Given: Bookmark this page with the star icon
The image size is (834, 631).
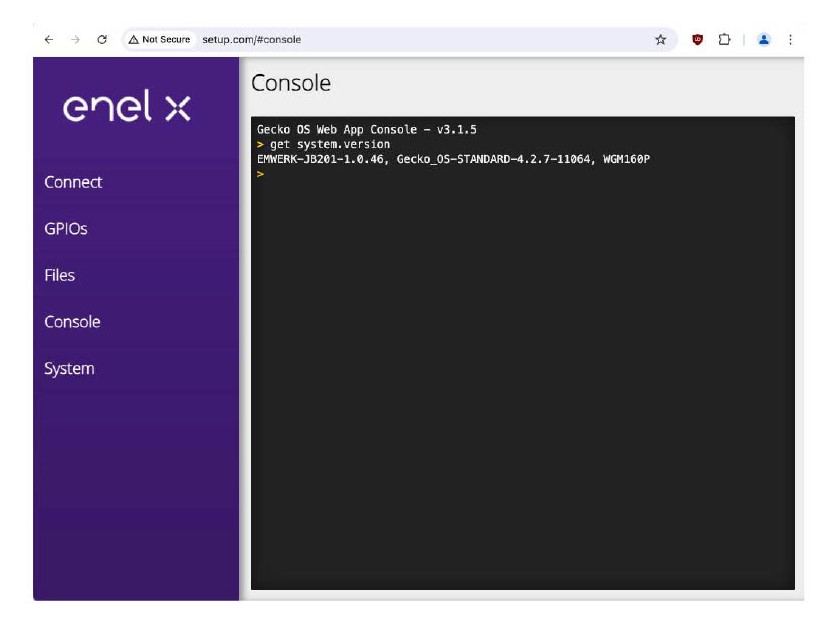Looking at the screenshot, I should 660,40.
